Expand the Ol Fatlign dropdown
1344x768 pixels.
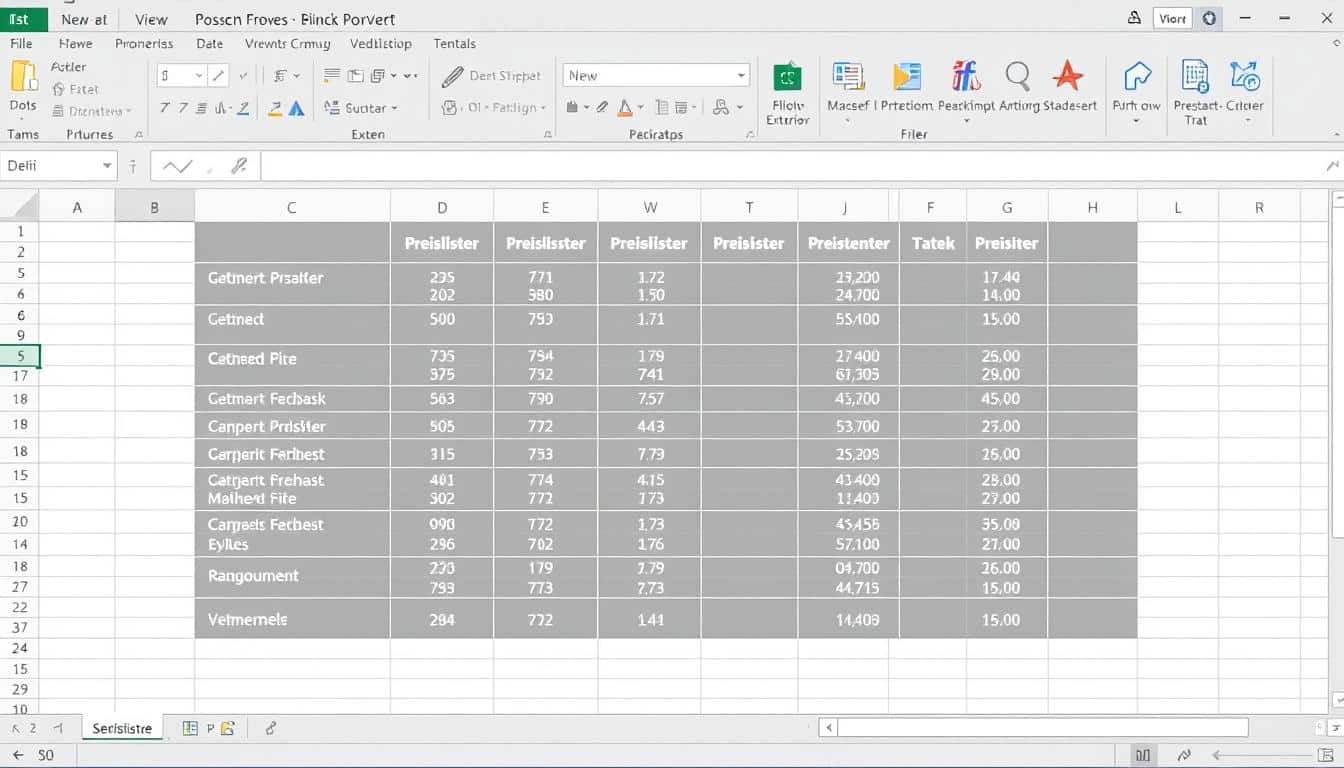(x=542, y=108)
